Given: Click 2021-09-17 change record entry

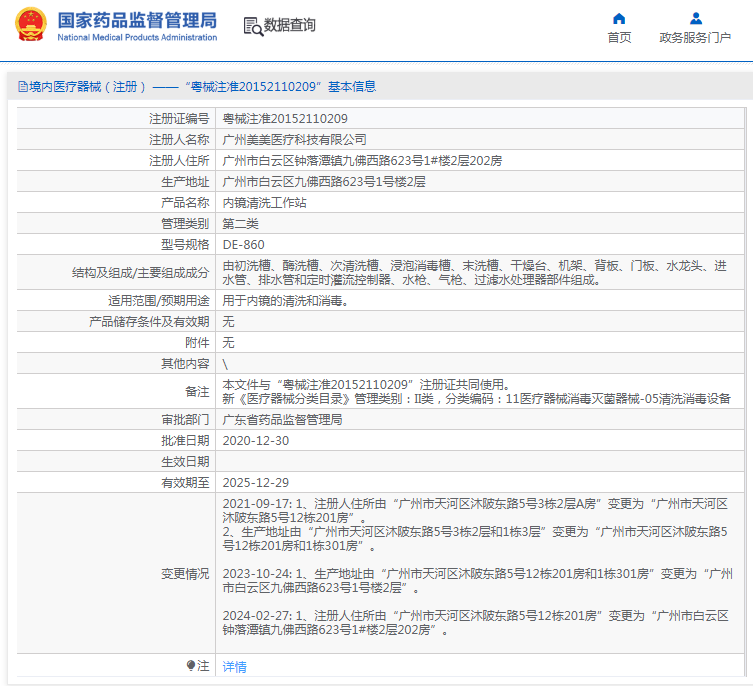Looking at the screenshot, I should click(x=475, y=525).
